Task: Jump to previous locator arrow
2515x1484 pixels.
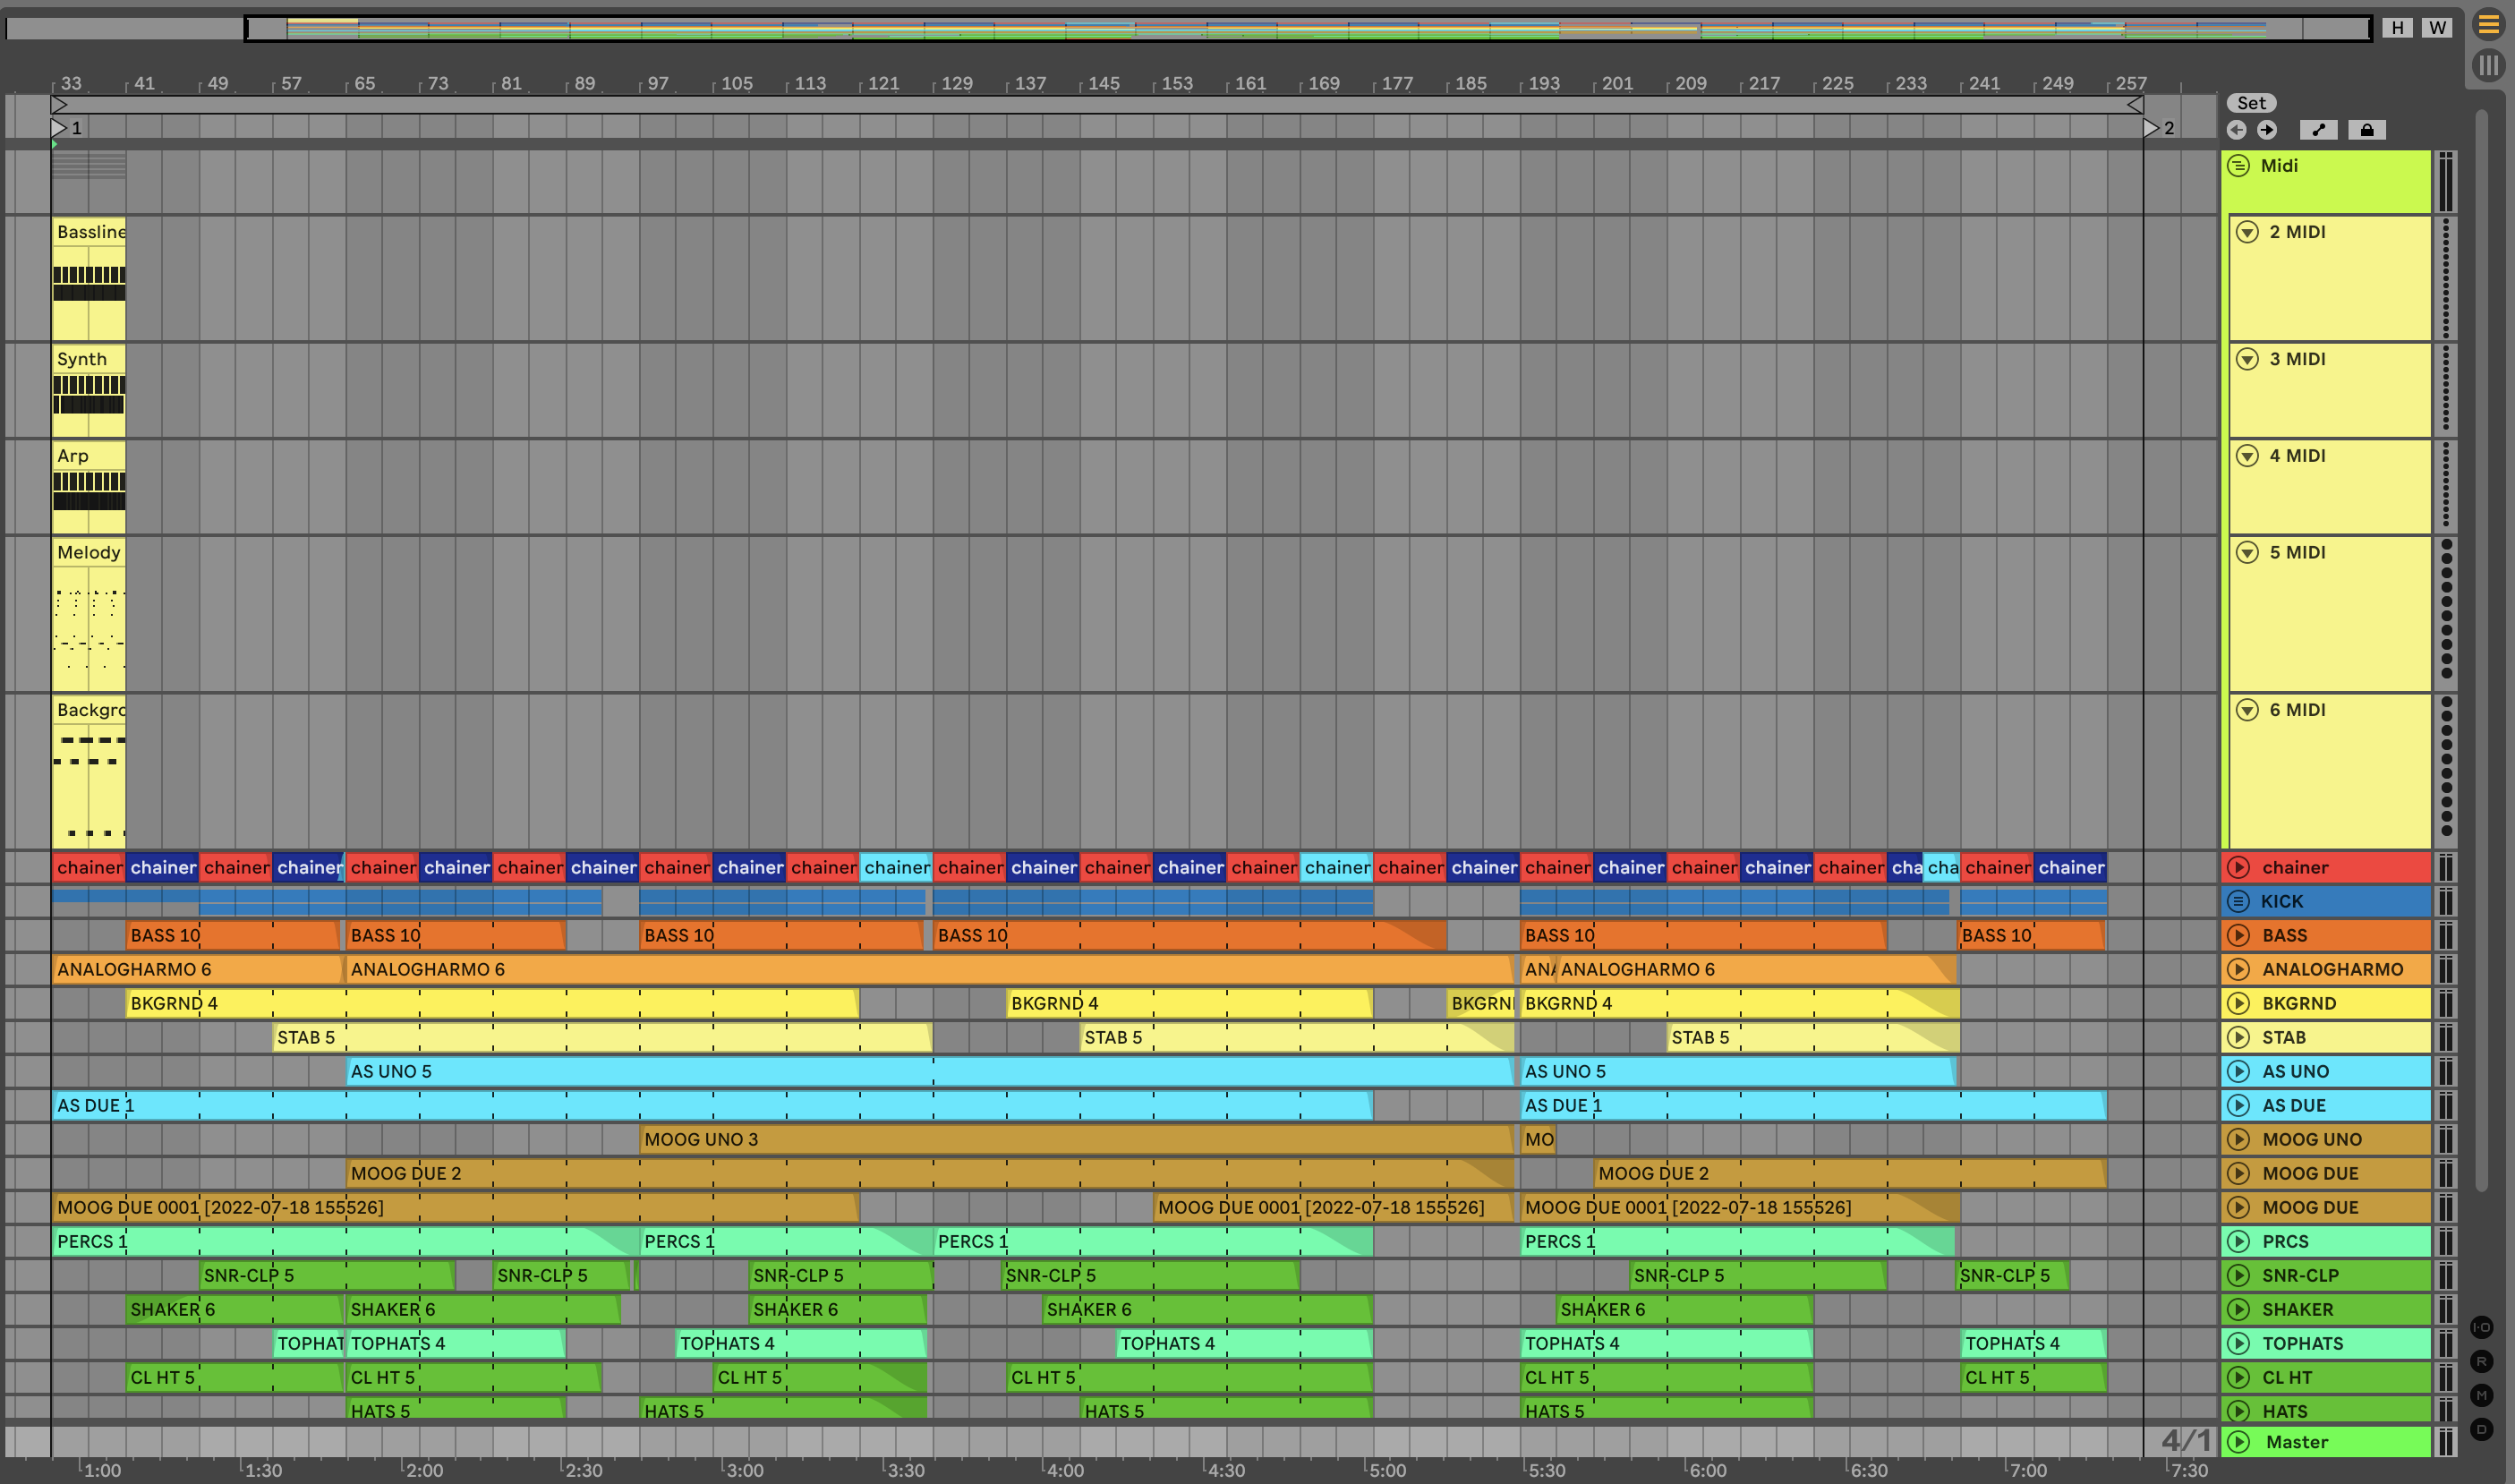Action: pyautogui.click(x=2237, y=130)
